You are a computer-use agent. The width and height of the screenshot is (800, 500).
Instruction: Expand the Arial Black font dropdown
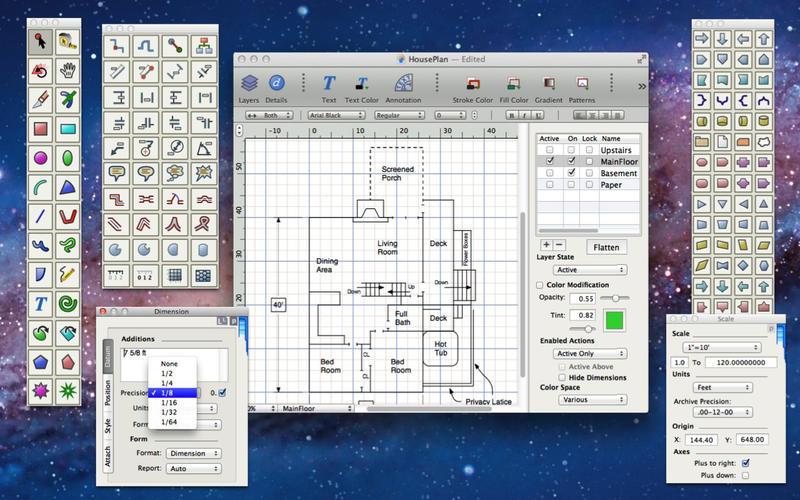pyautogui.click(x=336, y=115)
